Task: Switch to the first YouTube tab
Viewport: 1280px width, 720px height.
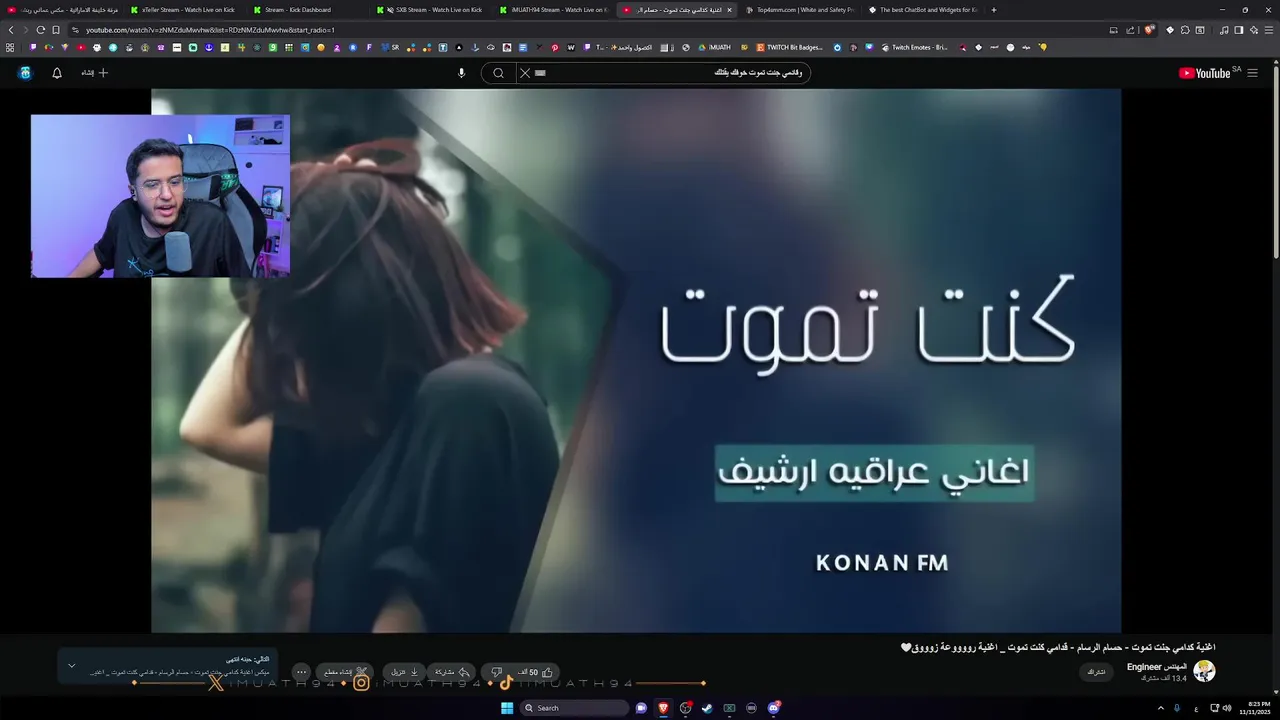Action: (62, 10)
